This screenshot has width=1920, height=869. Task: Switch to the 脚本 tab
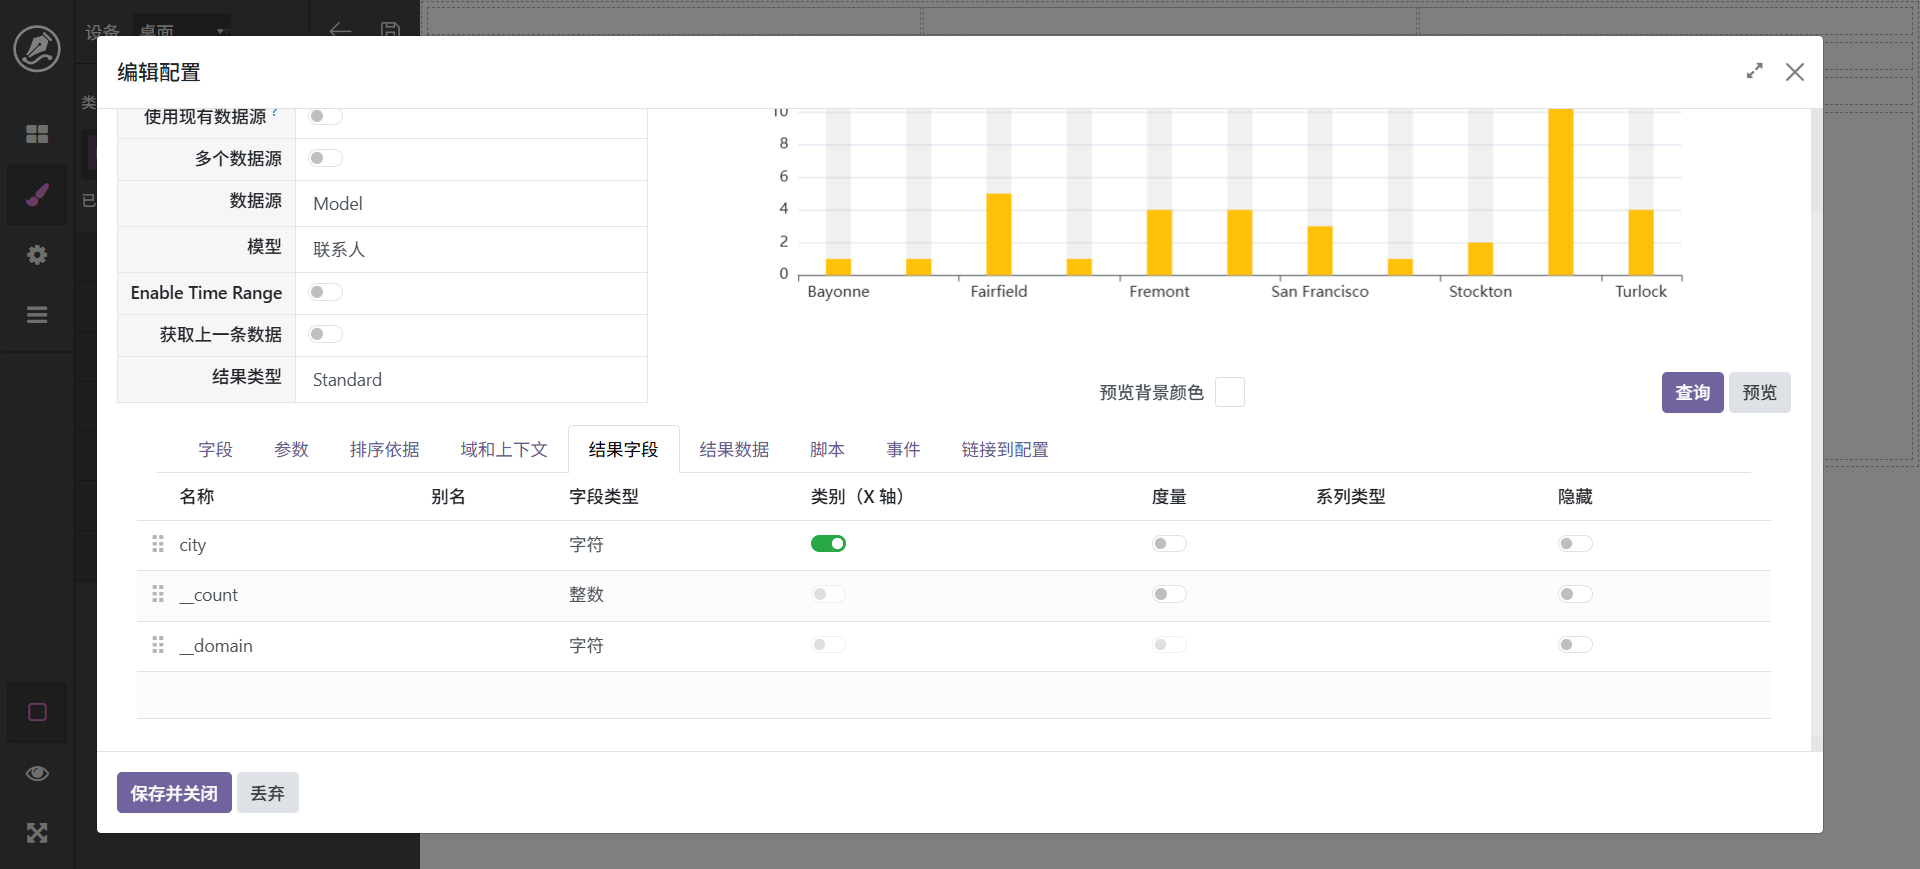[827, 450]
